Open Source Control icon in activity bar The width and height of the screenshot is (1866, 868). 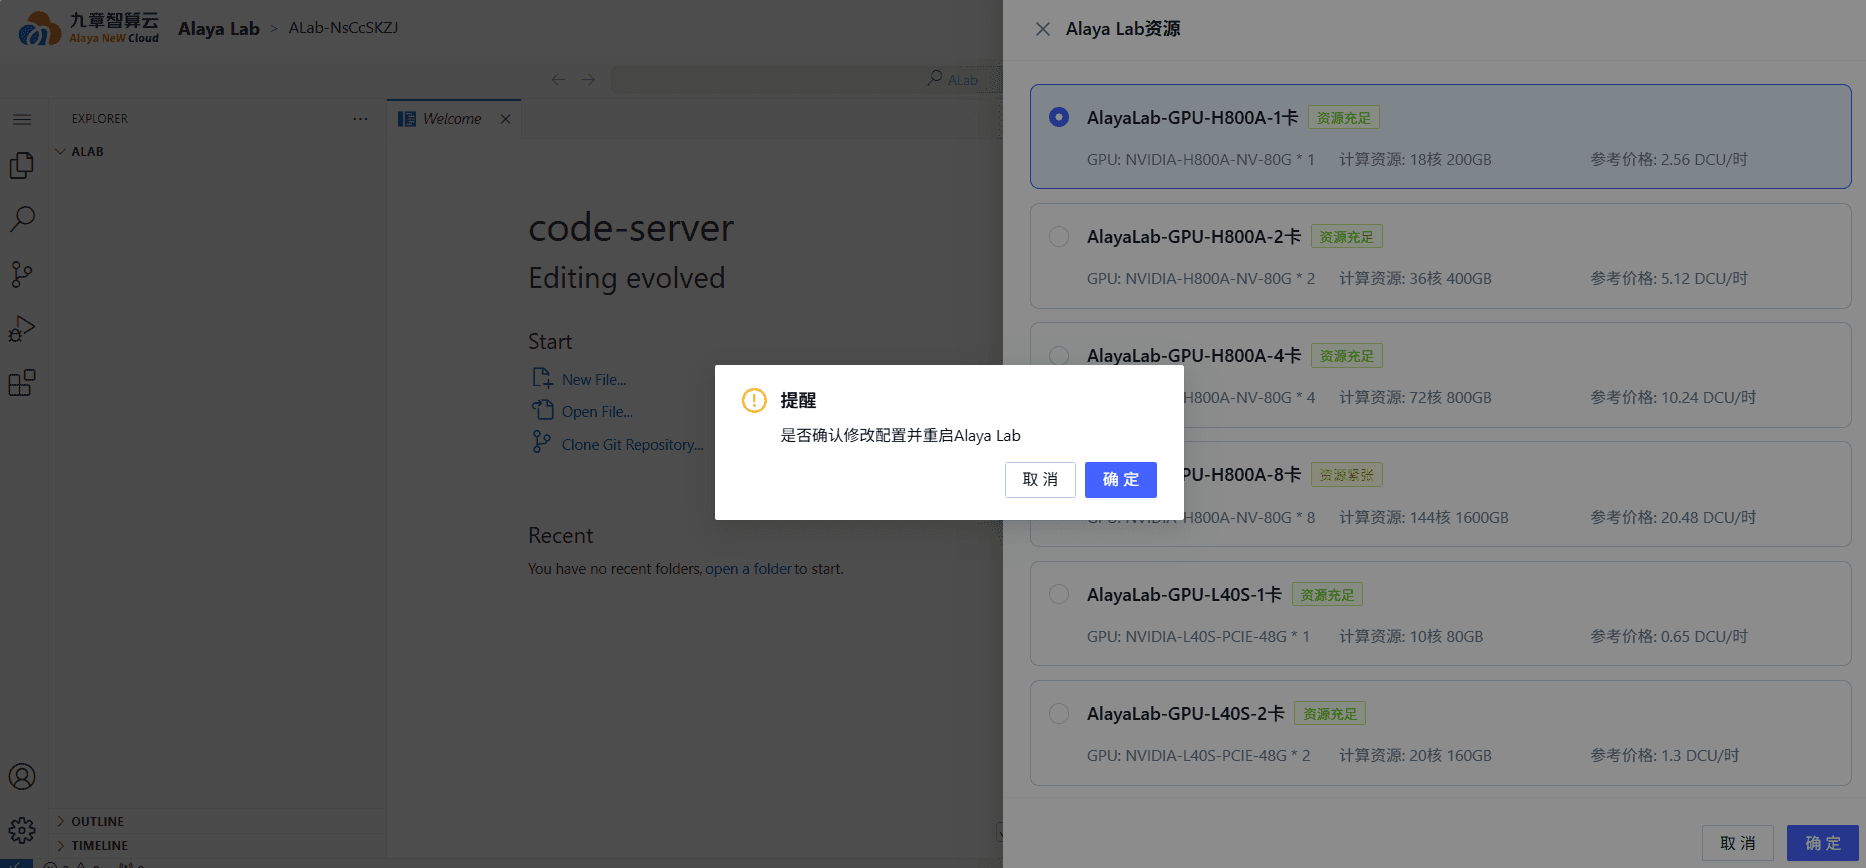click(x=22, y=274)
